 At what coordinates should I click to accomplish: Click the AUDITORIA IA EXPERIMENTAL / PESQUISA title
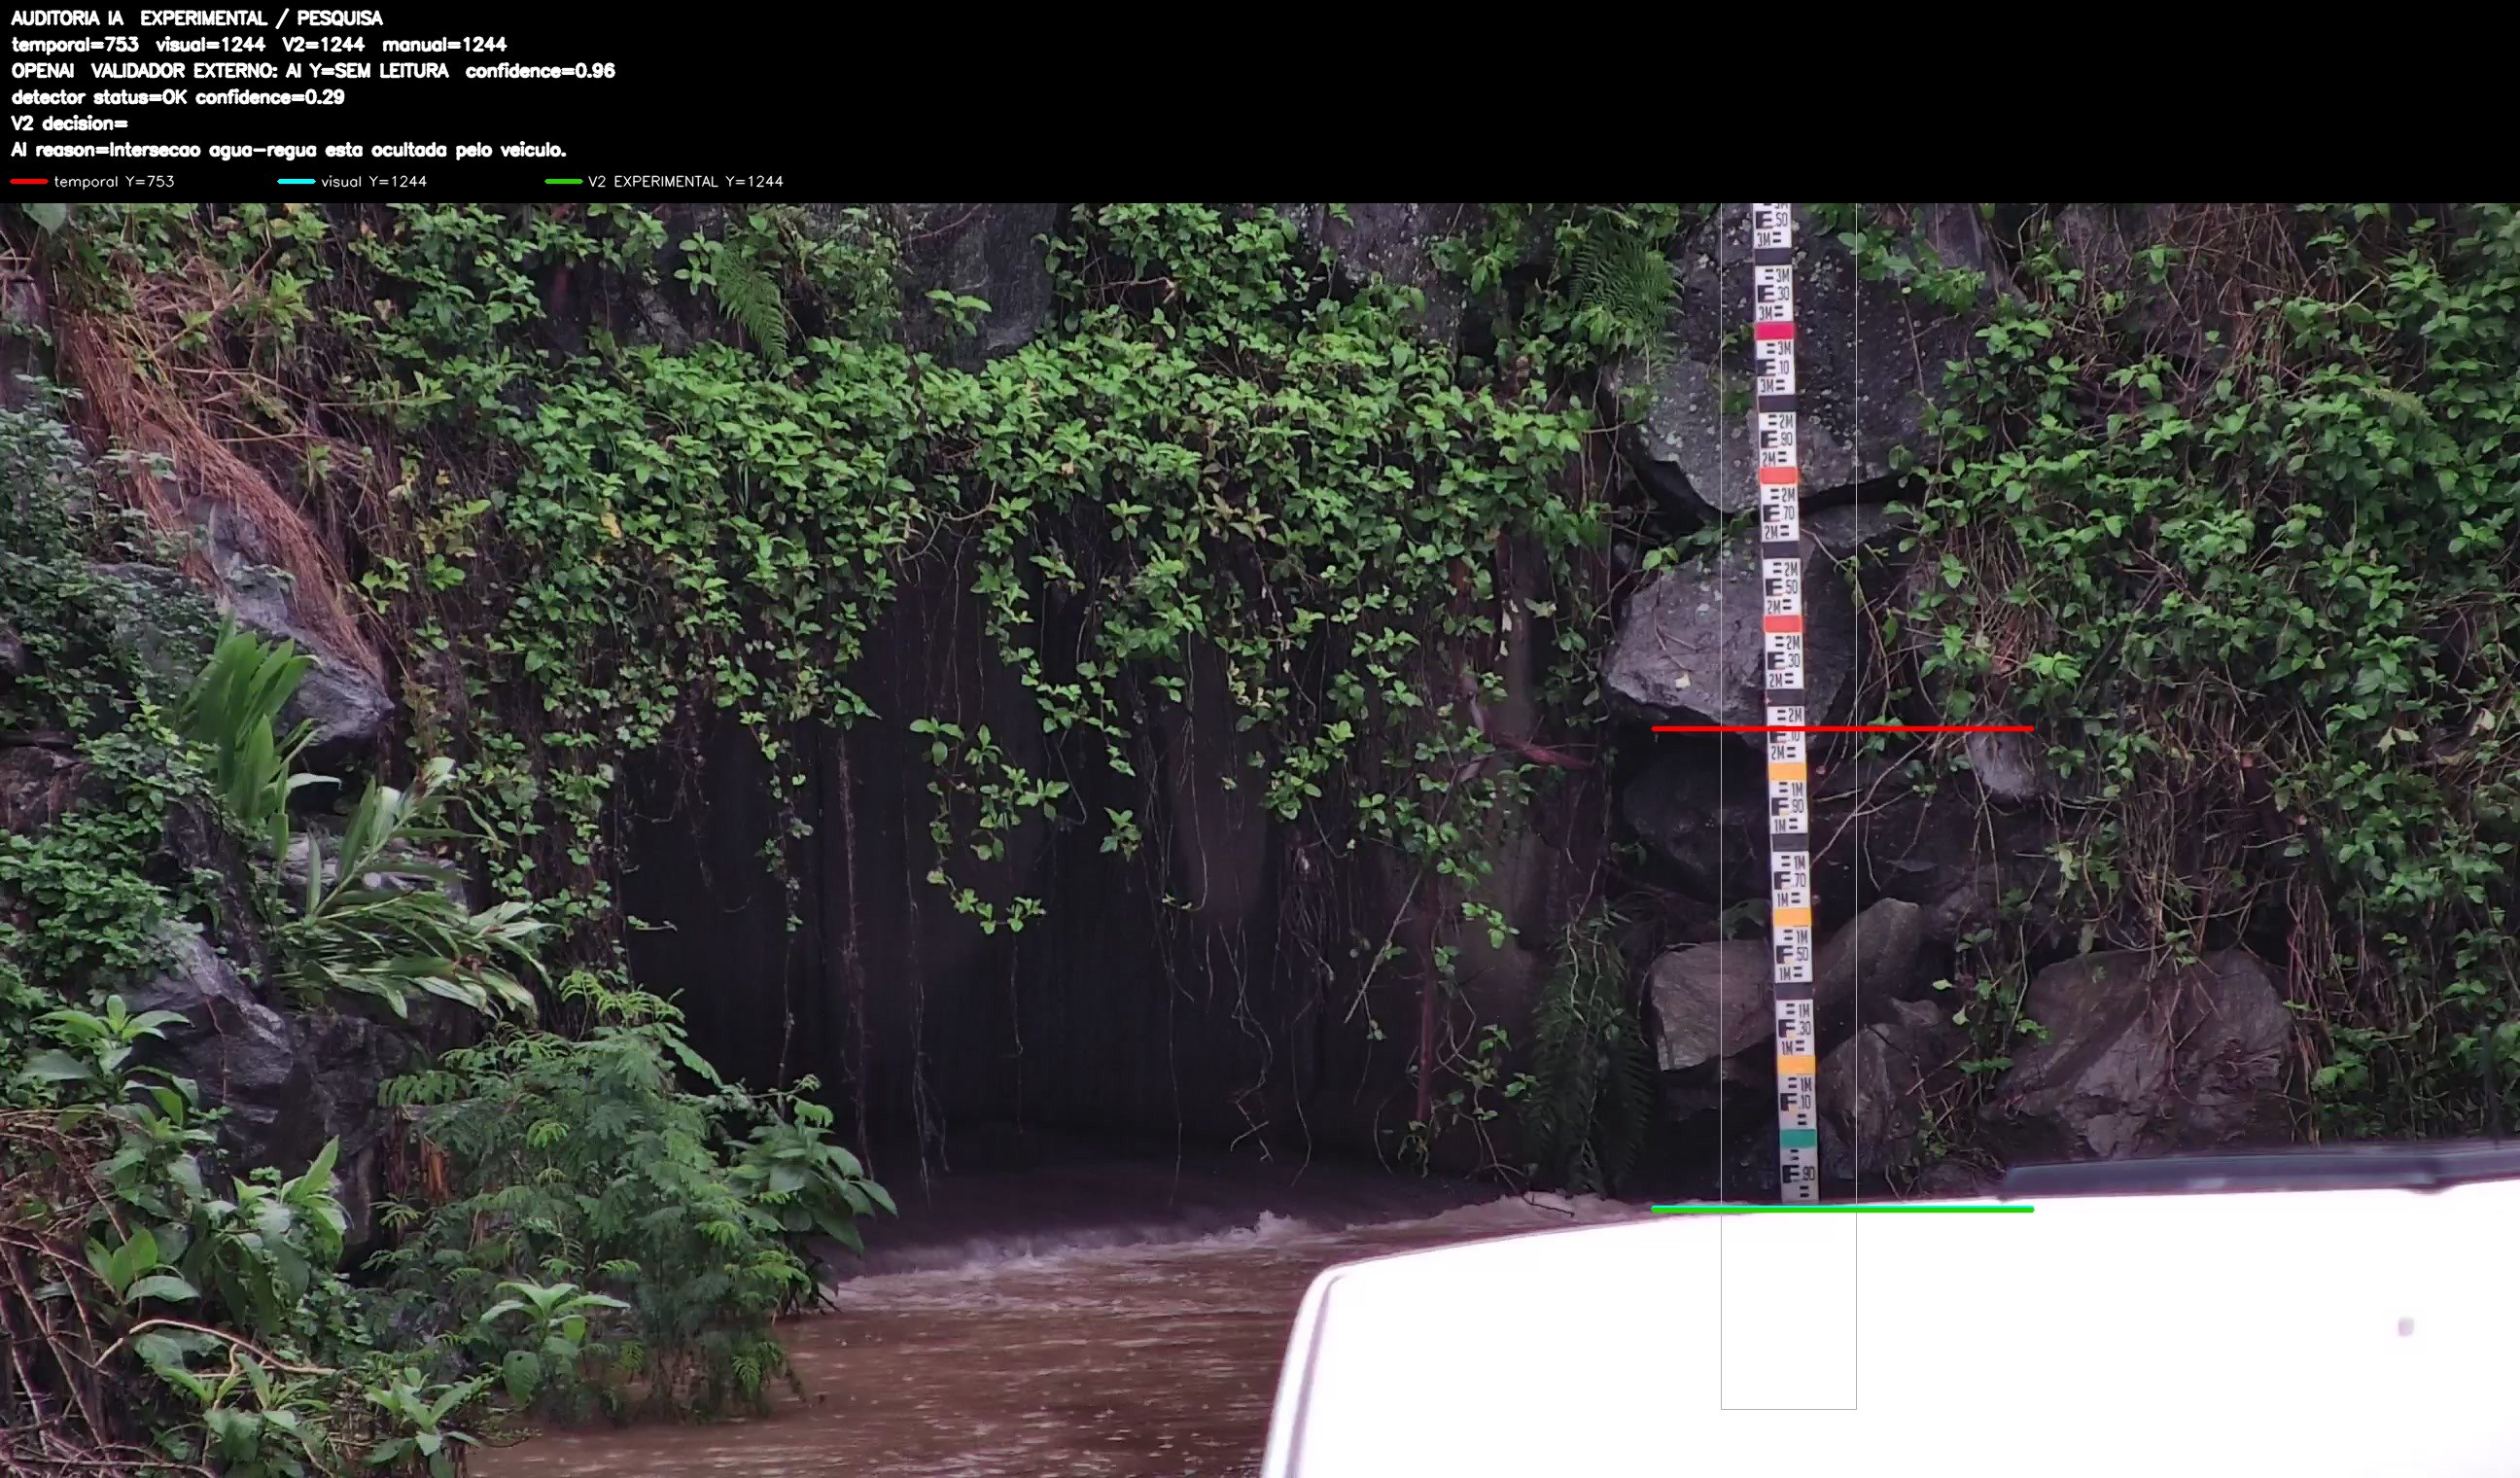click(197, 18)
